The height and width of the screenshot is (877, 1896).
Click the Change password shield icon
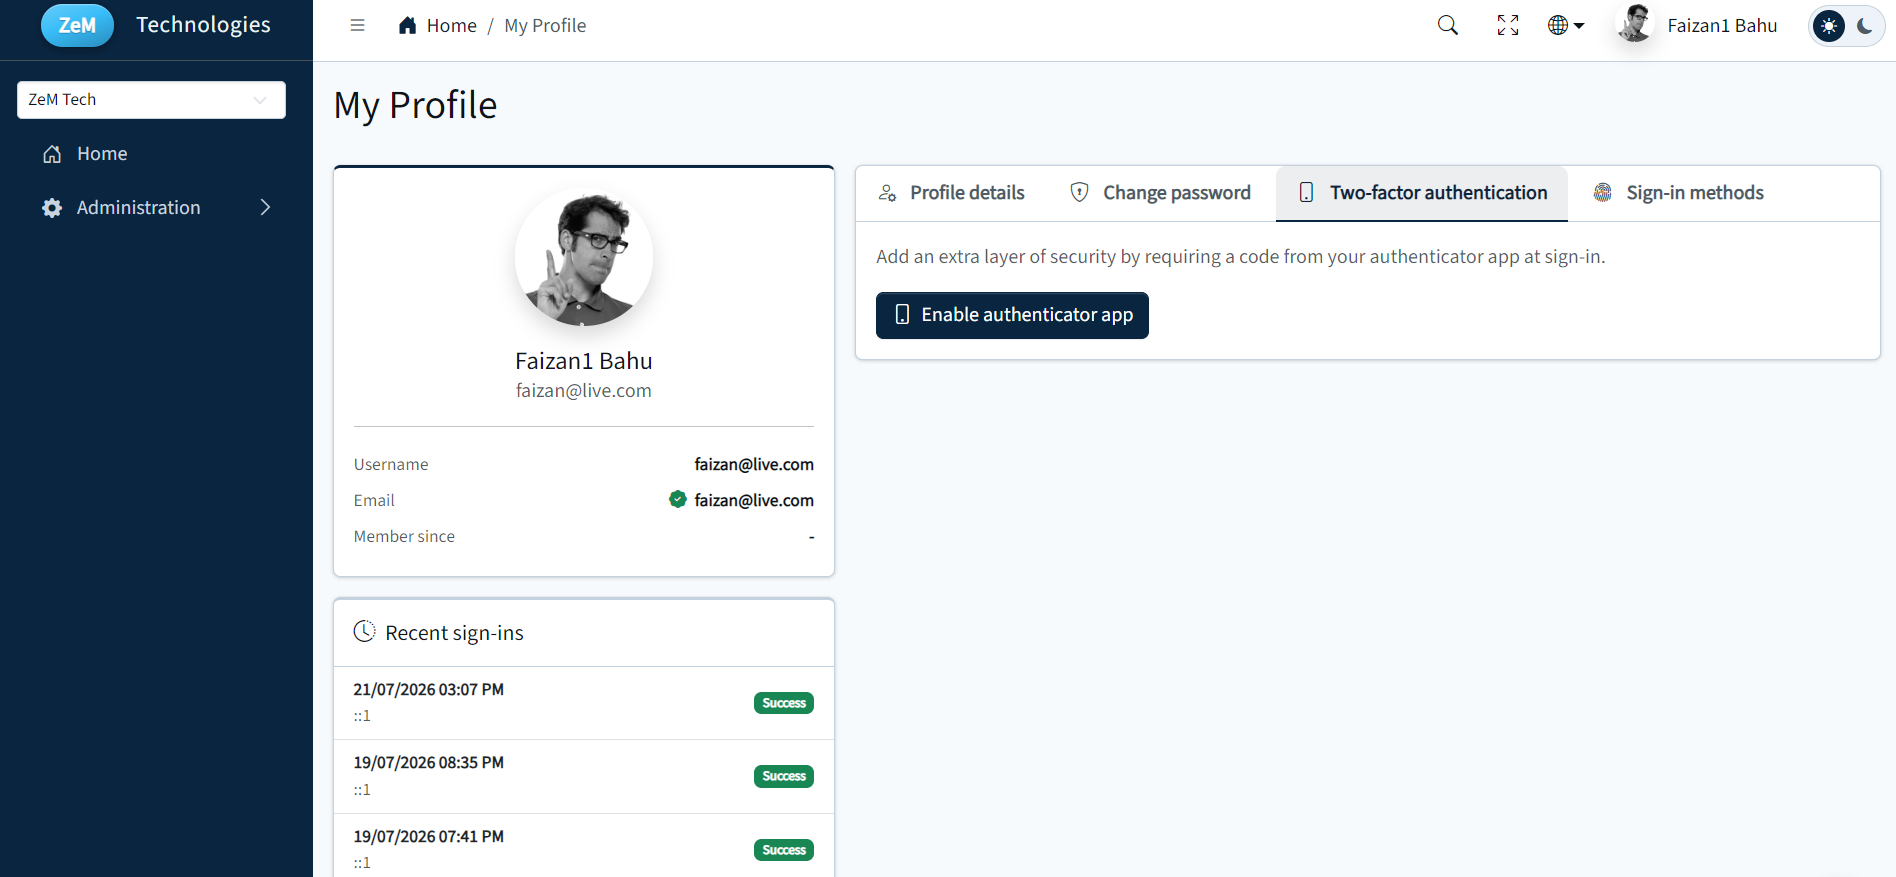click(1079, 192)
